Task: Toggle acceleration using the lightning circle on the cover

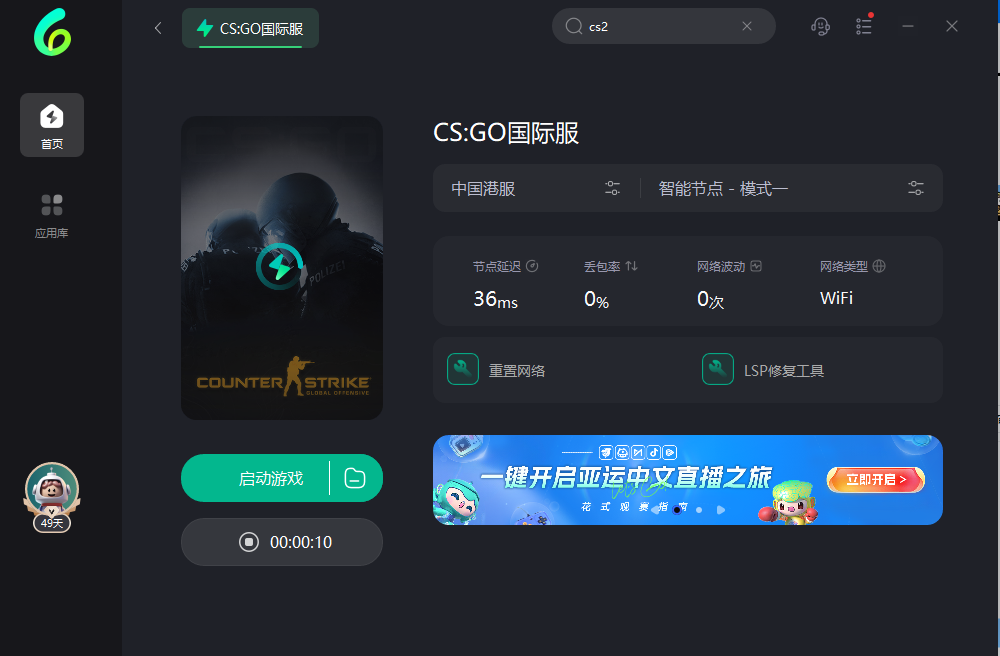Action: pyautogui.click(x=279, y=266)
